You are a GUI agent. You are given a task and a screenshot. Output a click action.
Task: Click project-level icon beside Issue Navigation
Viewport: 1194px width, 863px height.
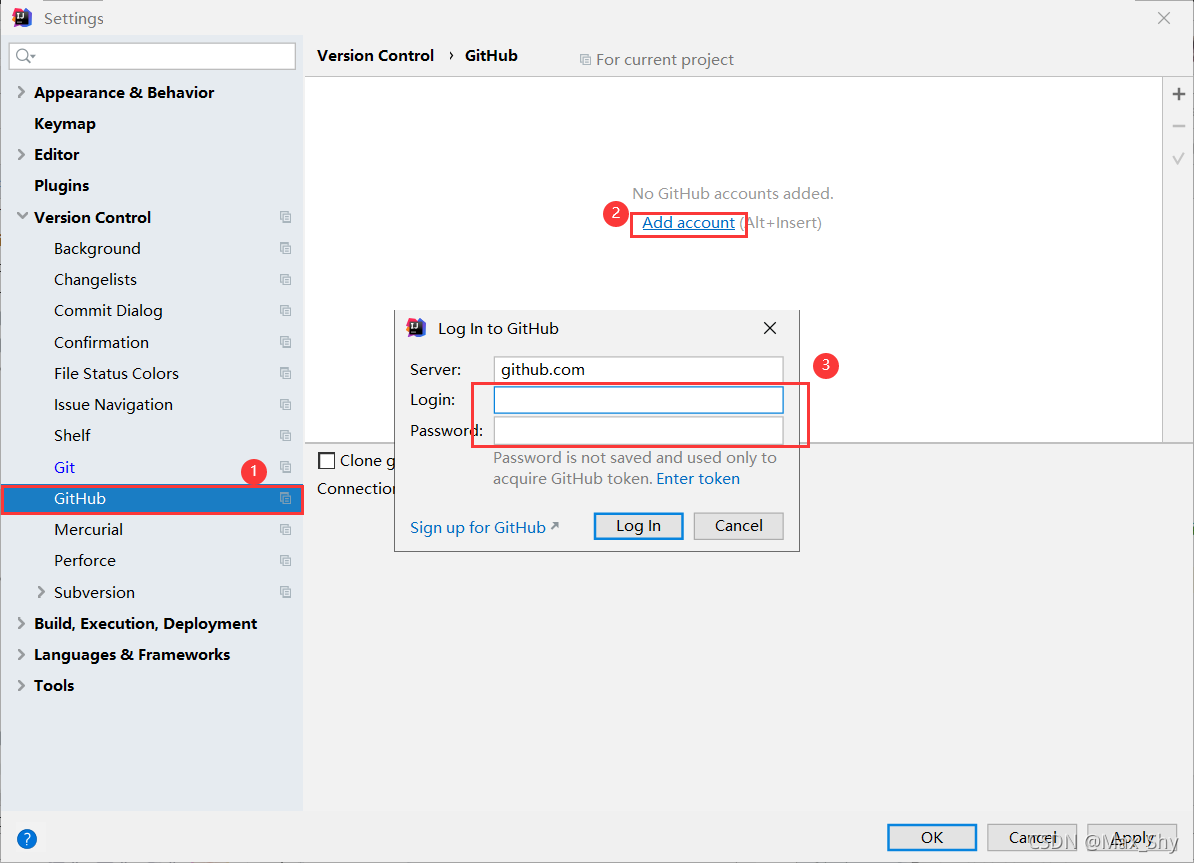click(x=286, y=404)
